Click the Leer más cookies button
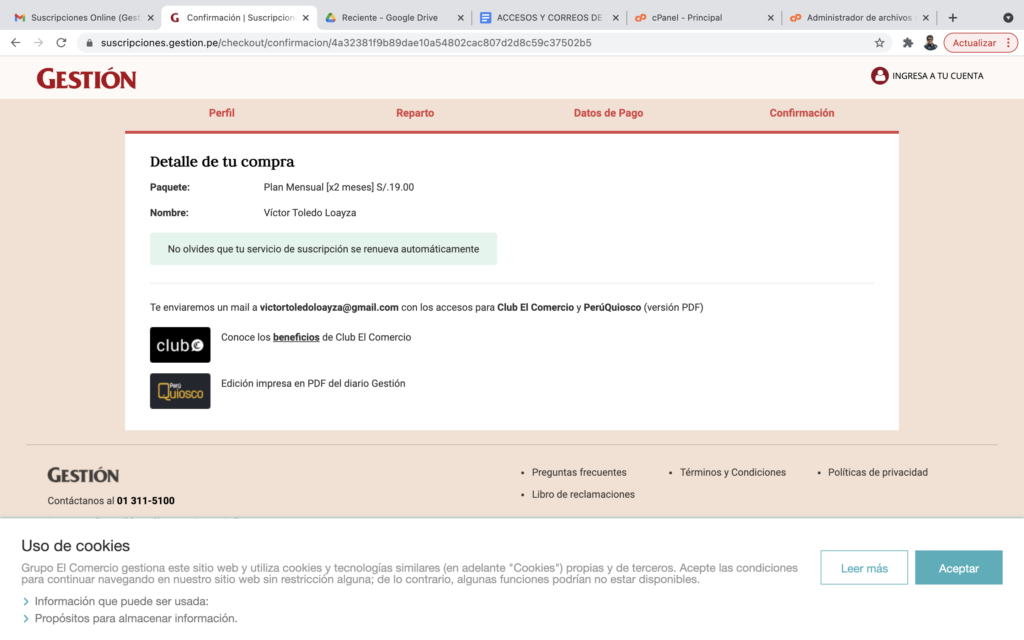The height and width of the screenshot is (640, 1024). [x=864, y=568]
